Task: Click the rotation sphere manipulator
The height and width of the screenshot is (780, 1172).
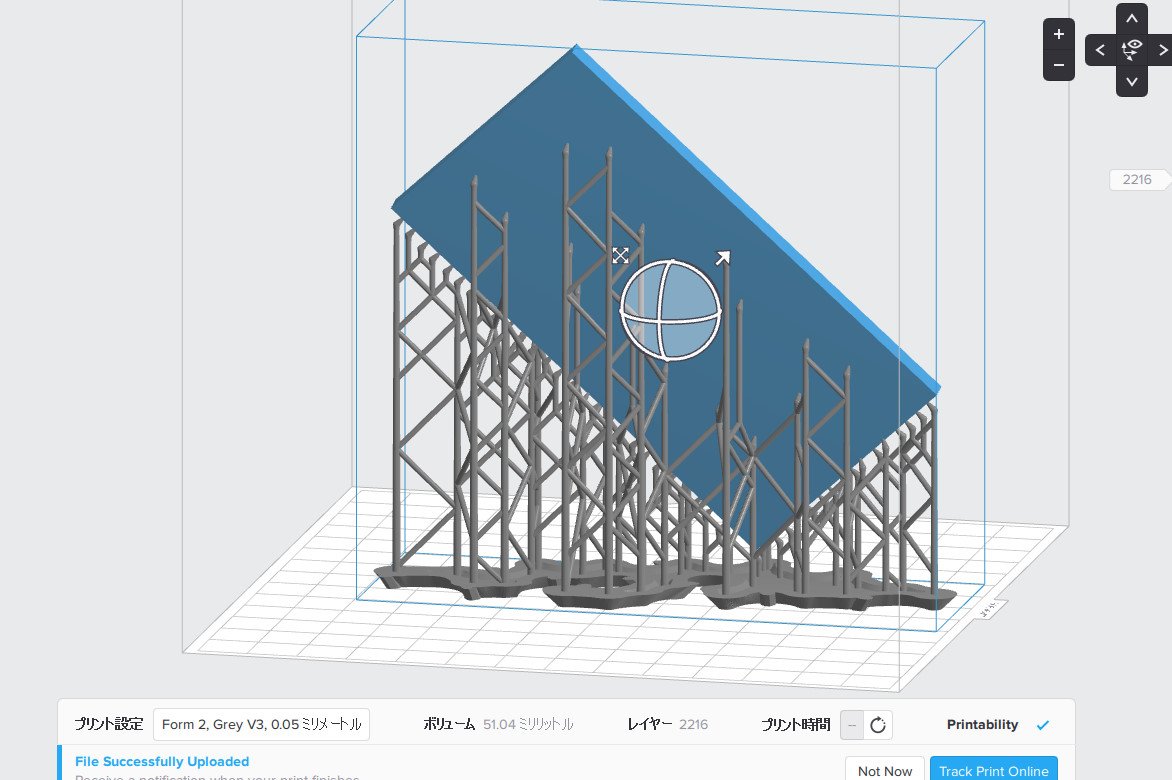Action: tap(670, 310)
